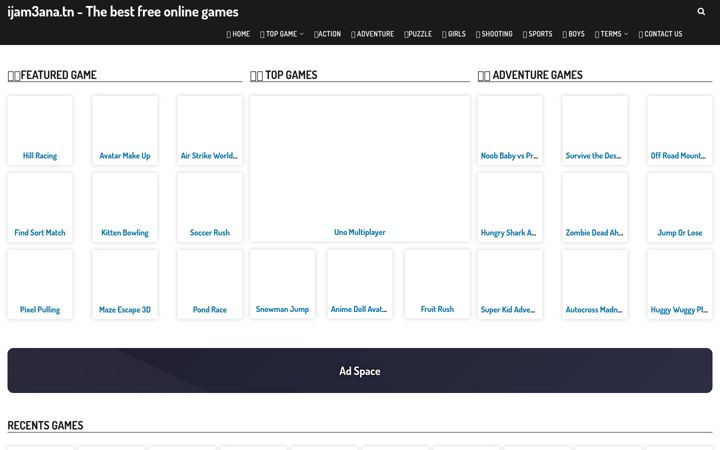720x450 pixels.
Task: Open the Pond Race game
Action: tap(209, 285)
